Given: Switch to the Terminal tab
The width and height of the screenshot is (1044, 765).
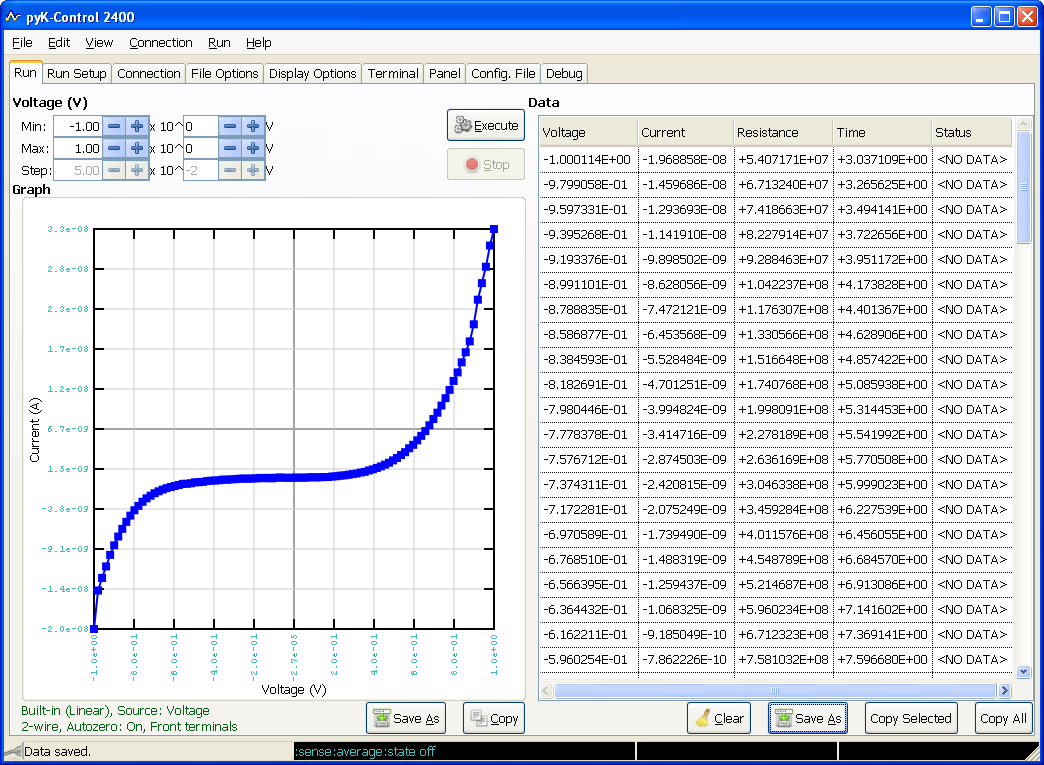Looking at the screenshot, I should click(393, 73).
